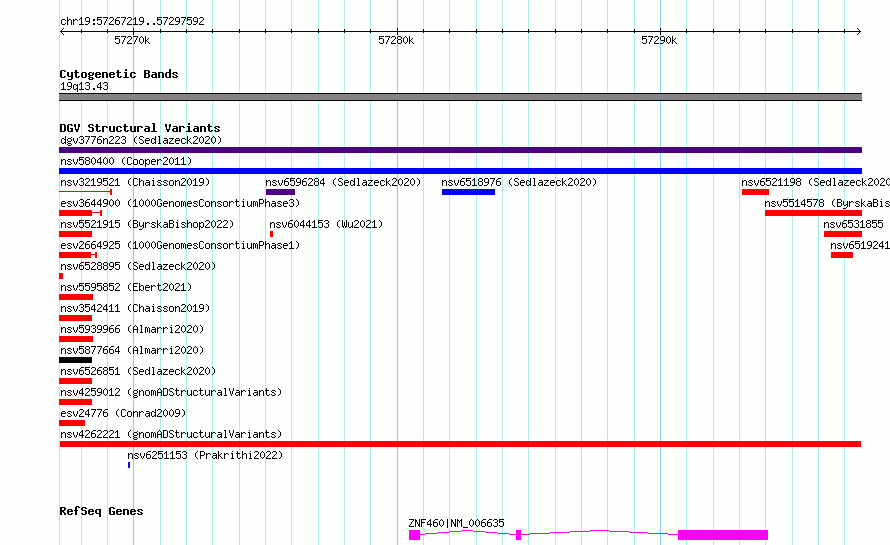Screen dimensions: 890x545
Task: Click the red nsv5595852 variant bar
Action: pos(76,297)
